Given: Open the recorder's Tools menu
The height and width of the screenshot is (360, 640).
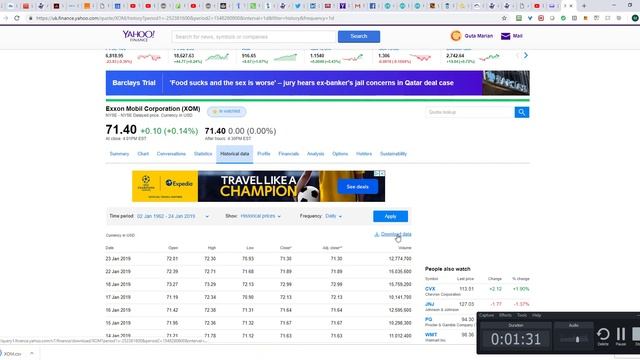Looking at the screenshot, I should click(x=522, y=315).
